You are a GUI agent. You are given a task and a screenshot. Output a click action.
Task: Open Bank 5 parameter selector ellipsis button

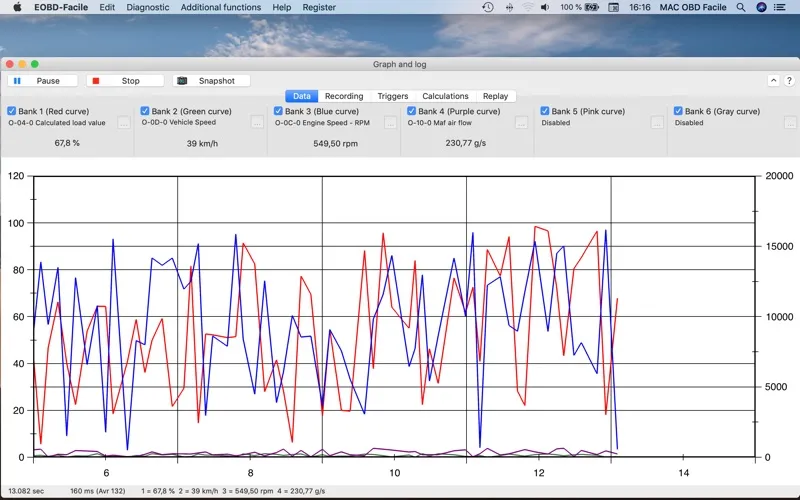tap(657, 123)
